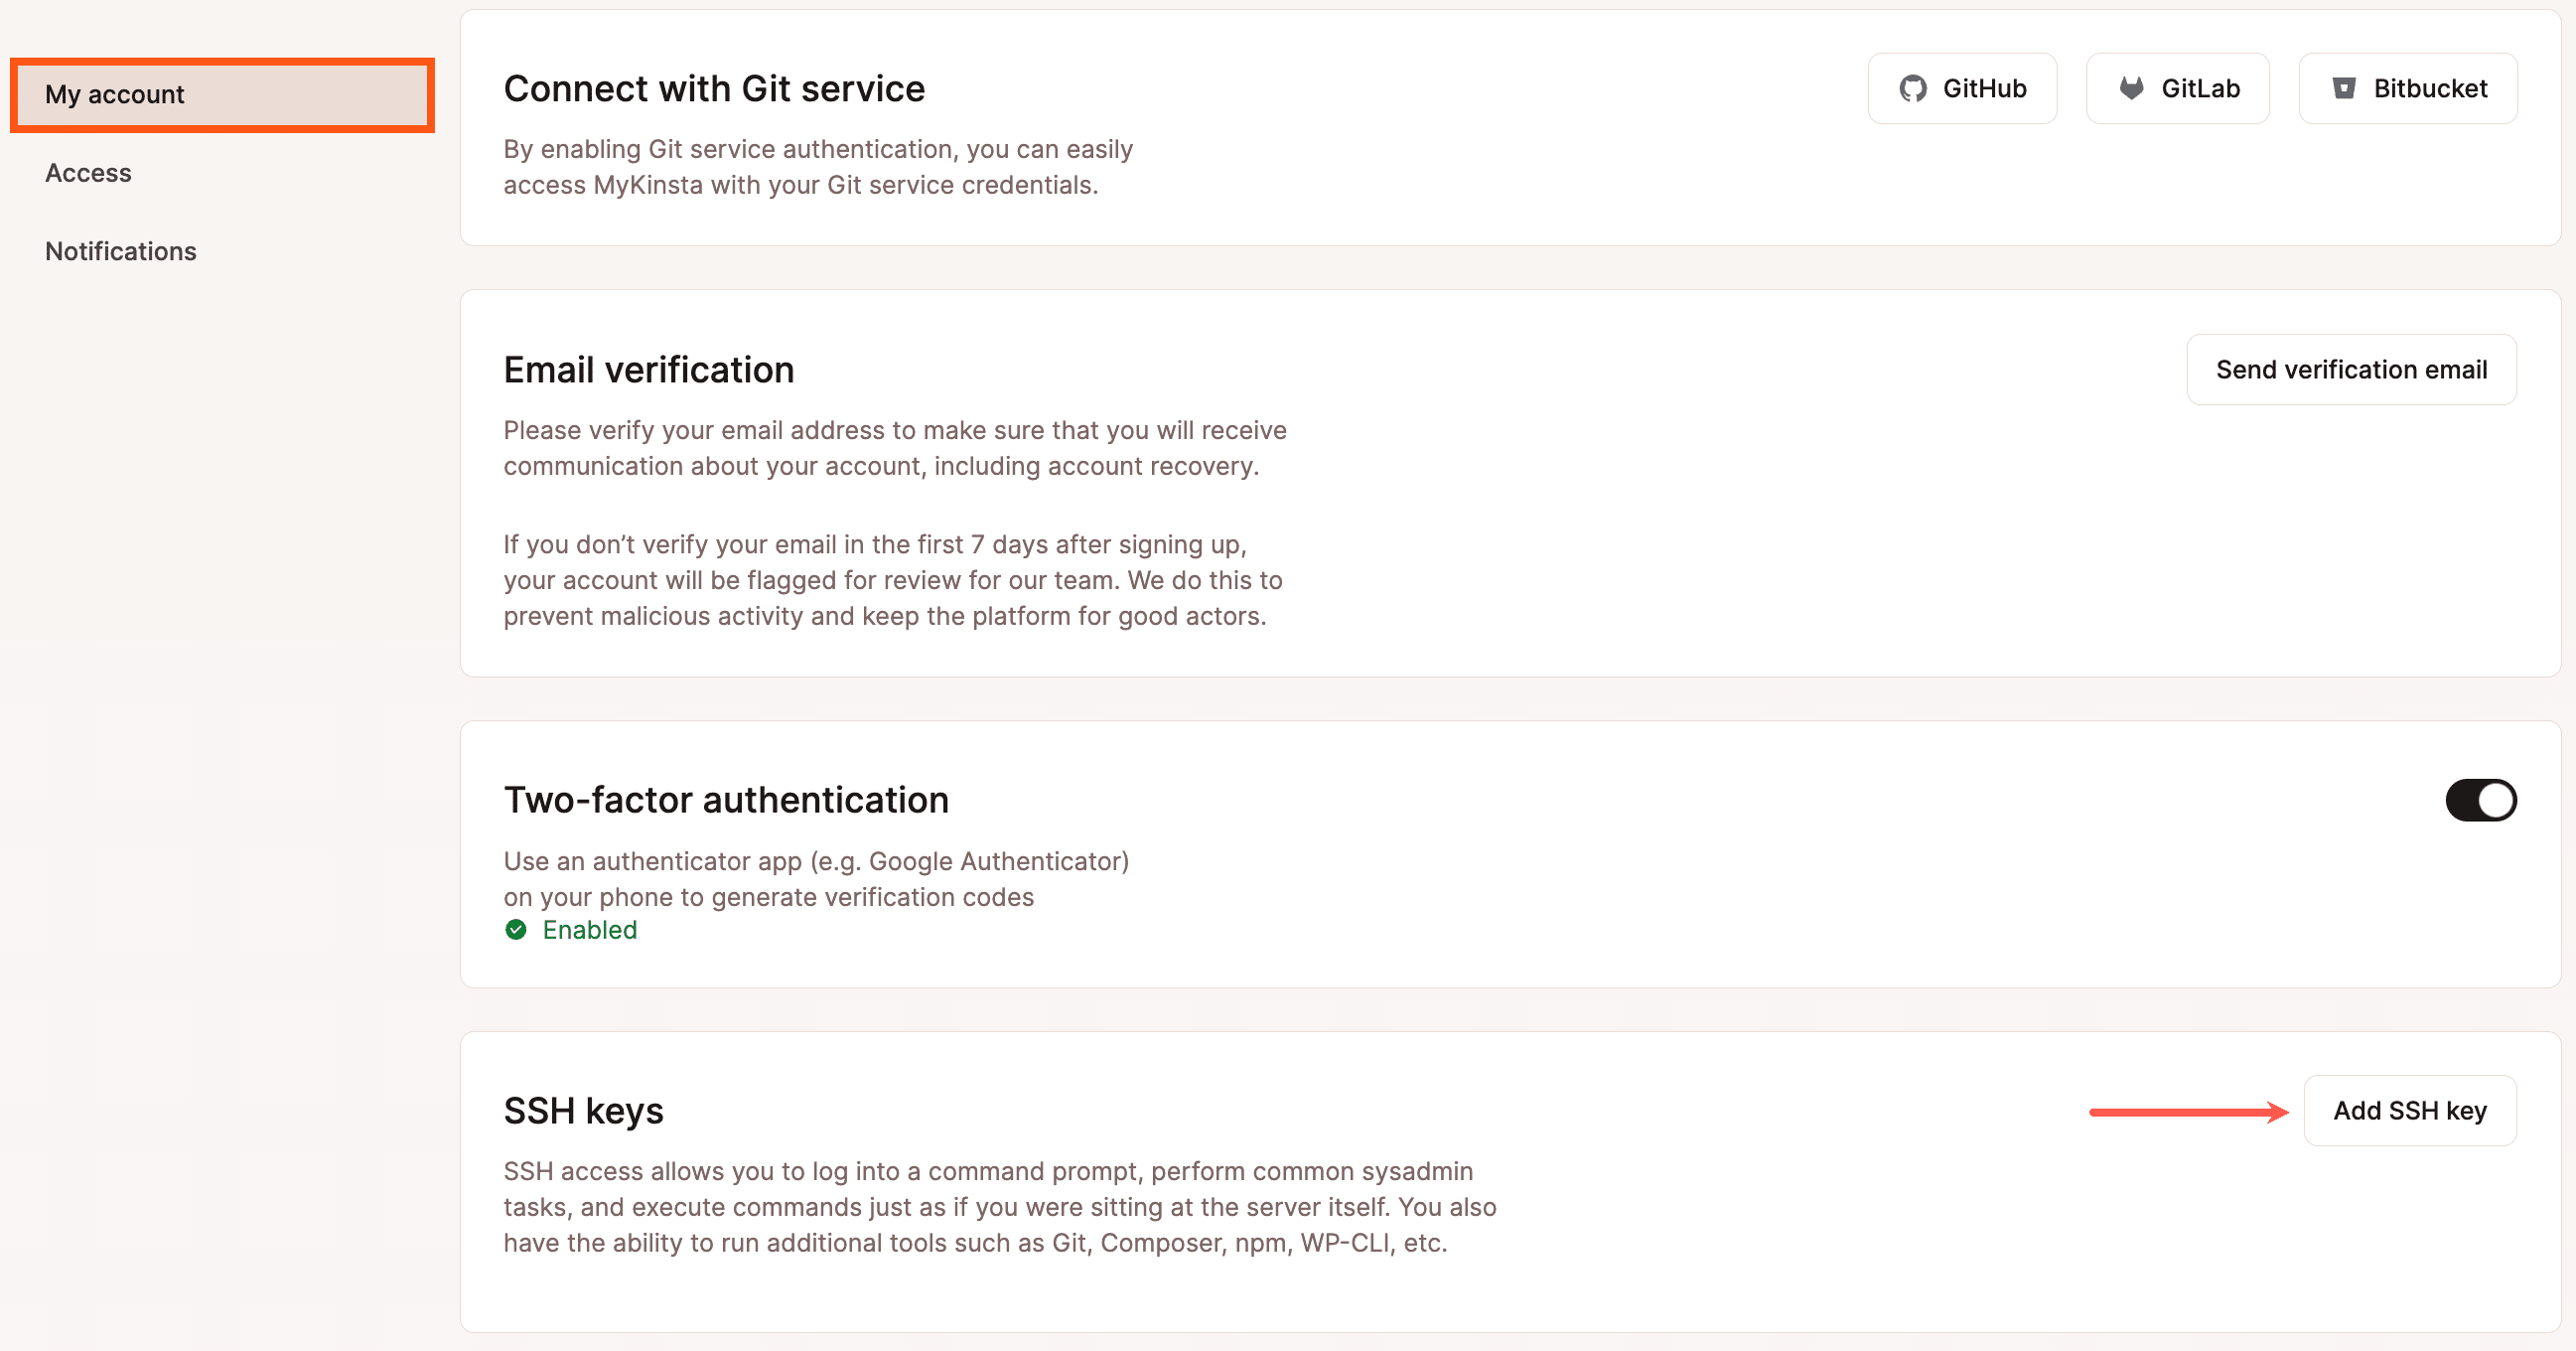
Task: Click the SSH keys section heading
Action: [583, 1110]
